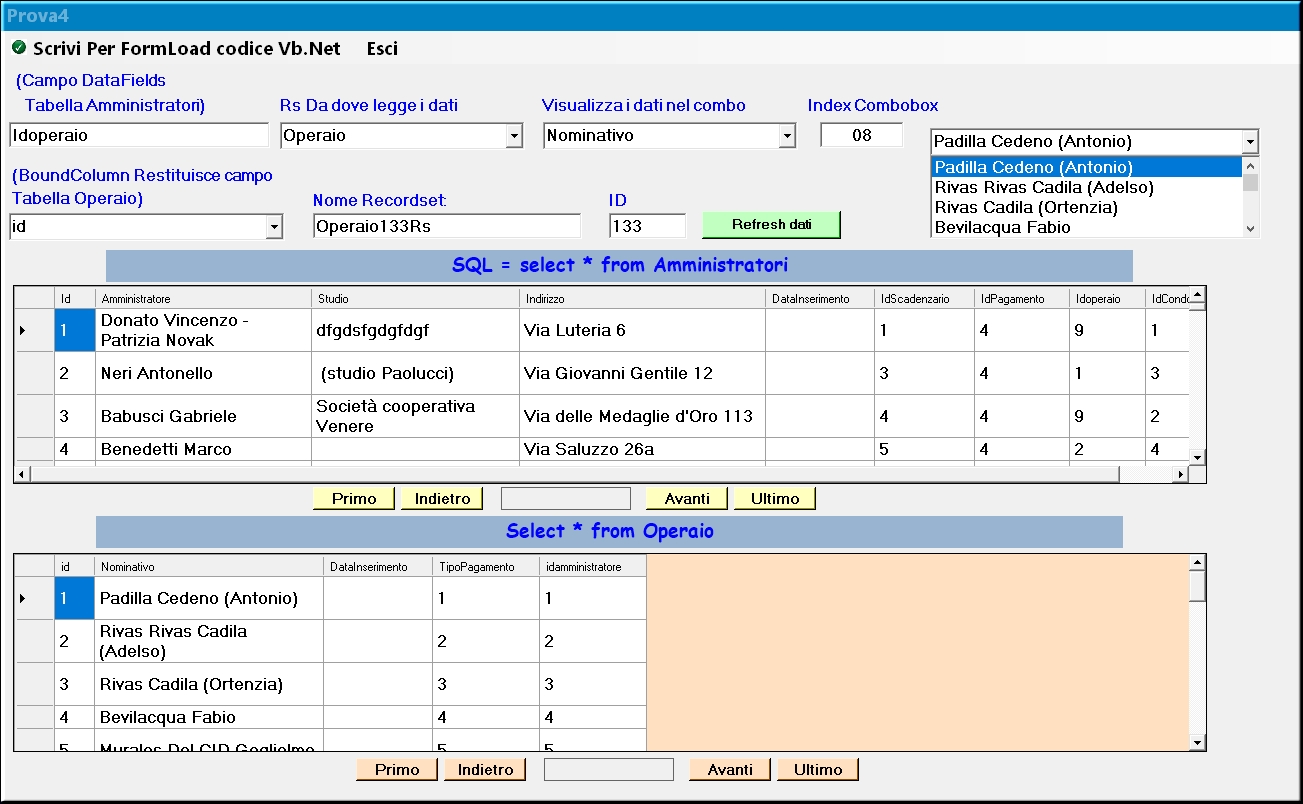Click the orange Avanti button
The image size is (1303, 804).
(x=730, y=769)
